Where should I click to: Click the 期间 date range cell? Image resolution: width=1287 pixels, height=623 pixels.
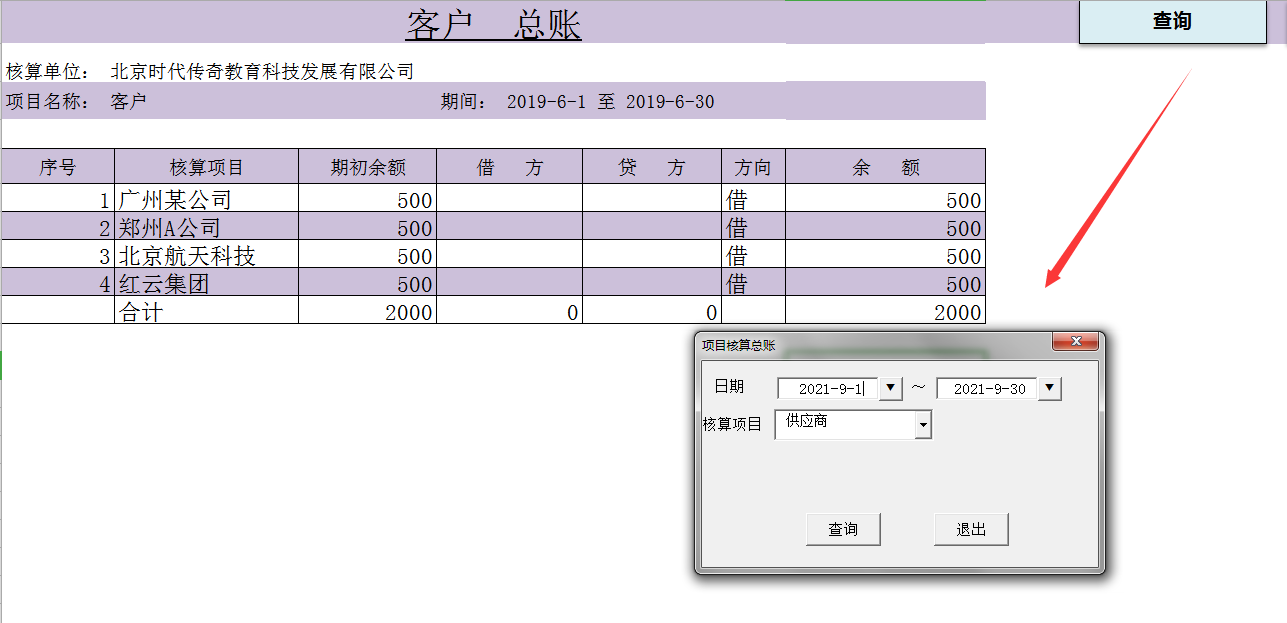(x=570, y=100)
